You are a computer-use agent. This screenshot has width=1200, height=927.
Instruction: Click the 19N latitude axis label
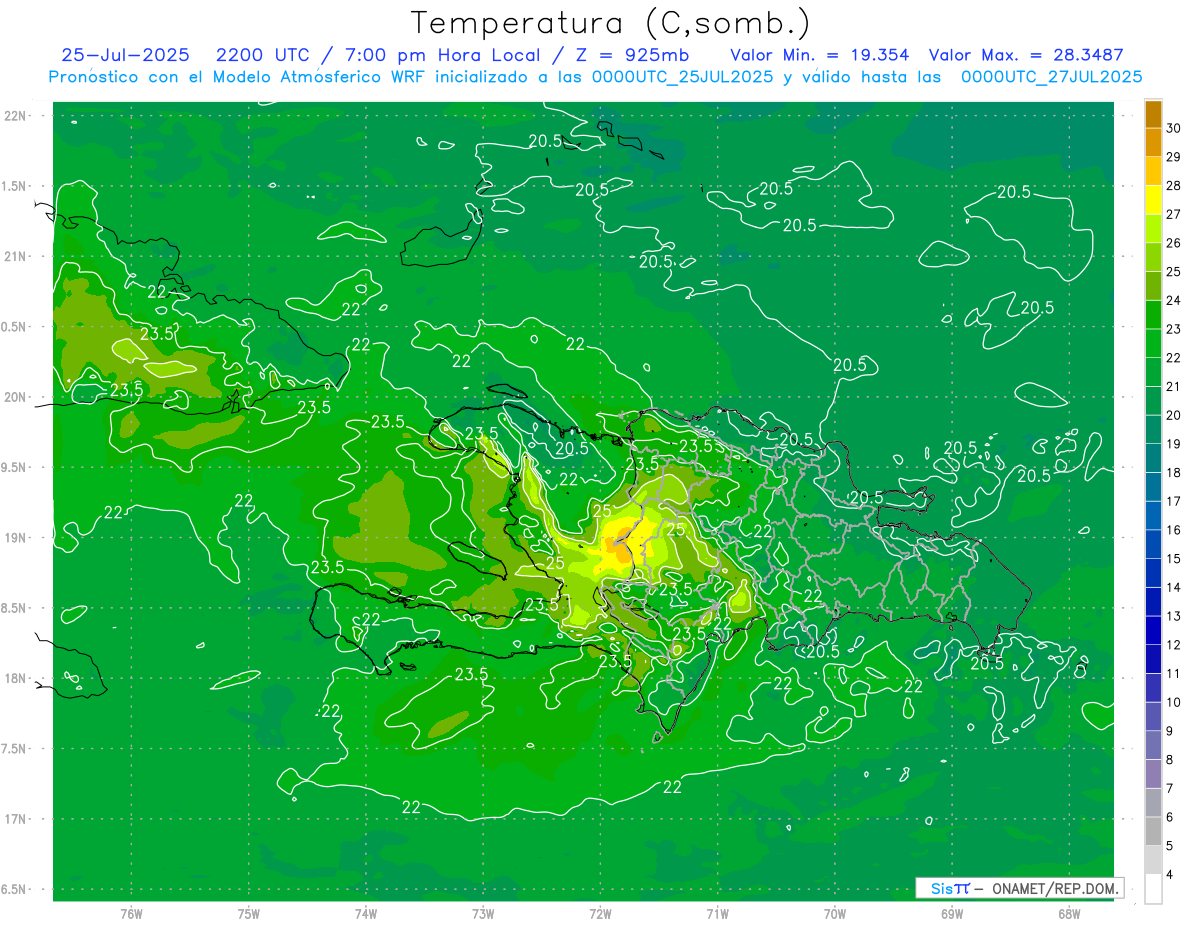click(x=16, y=538)
